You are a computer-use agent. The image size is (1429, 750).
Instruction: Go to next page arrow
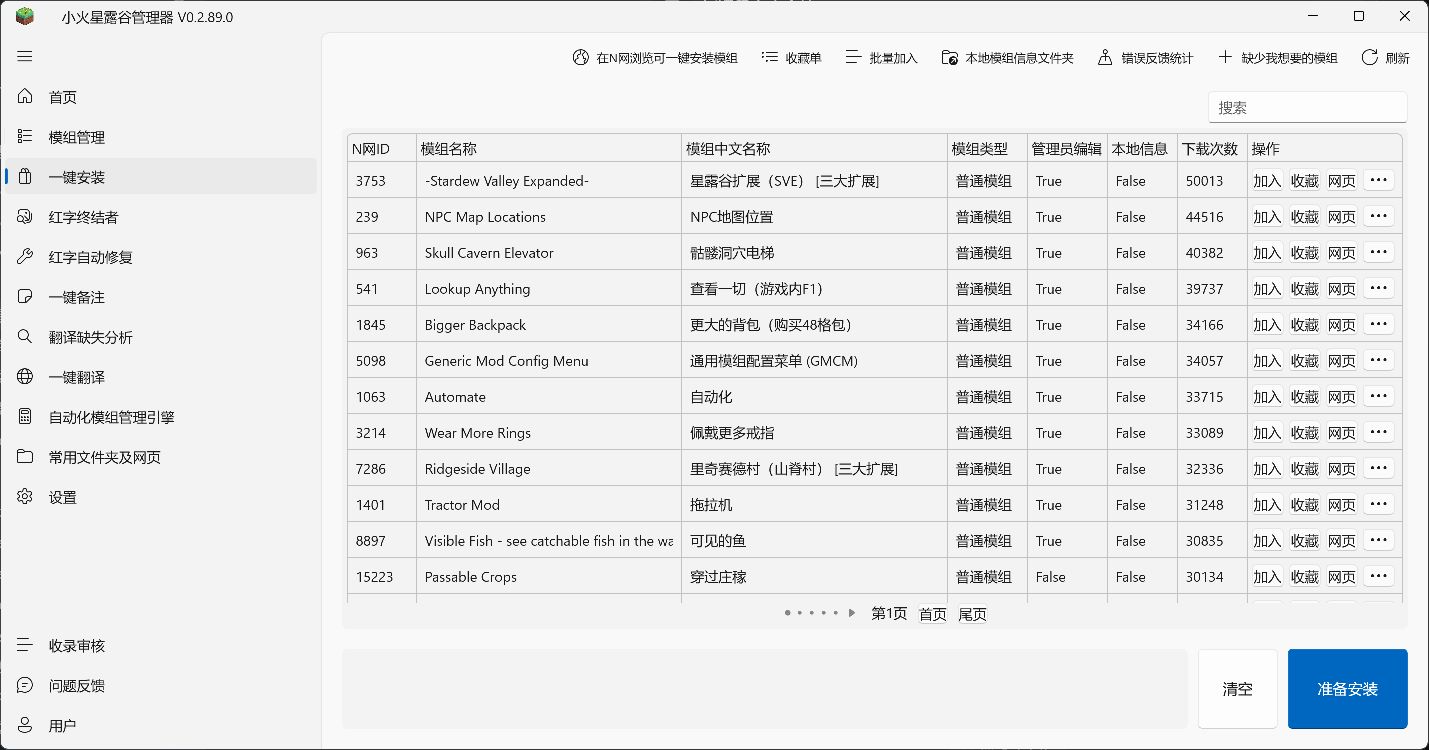pos(852,613)
